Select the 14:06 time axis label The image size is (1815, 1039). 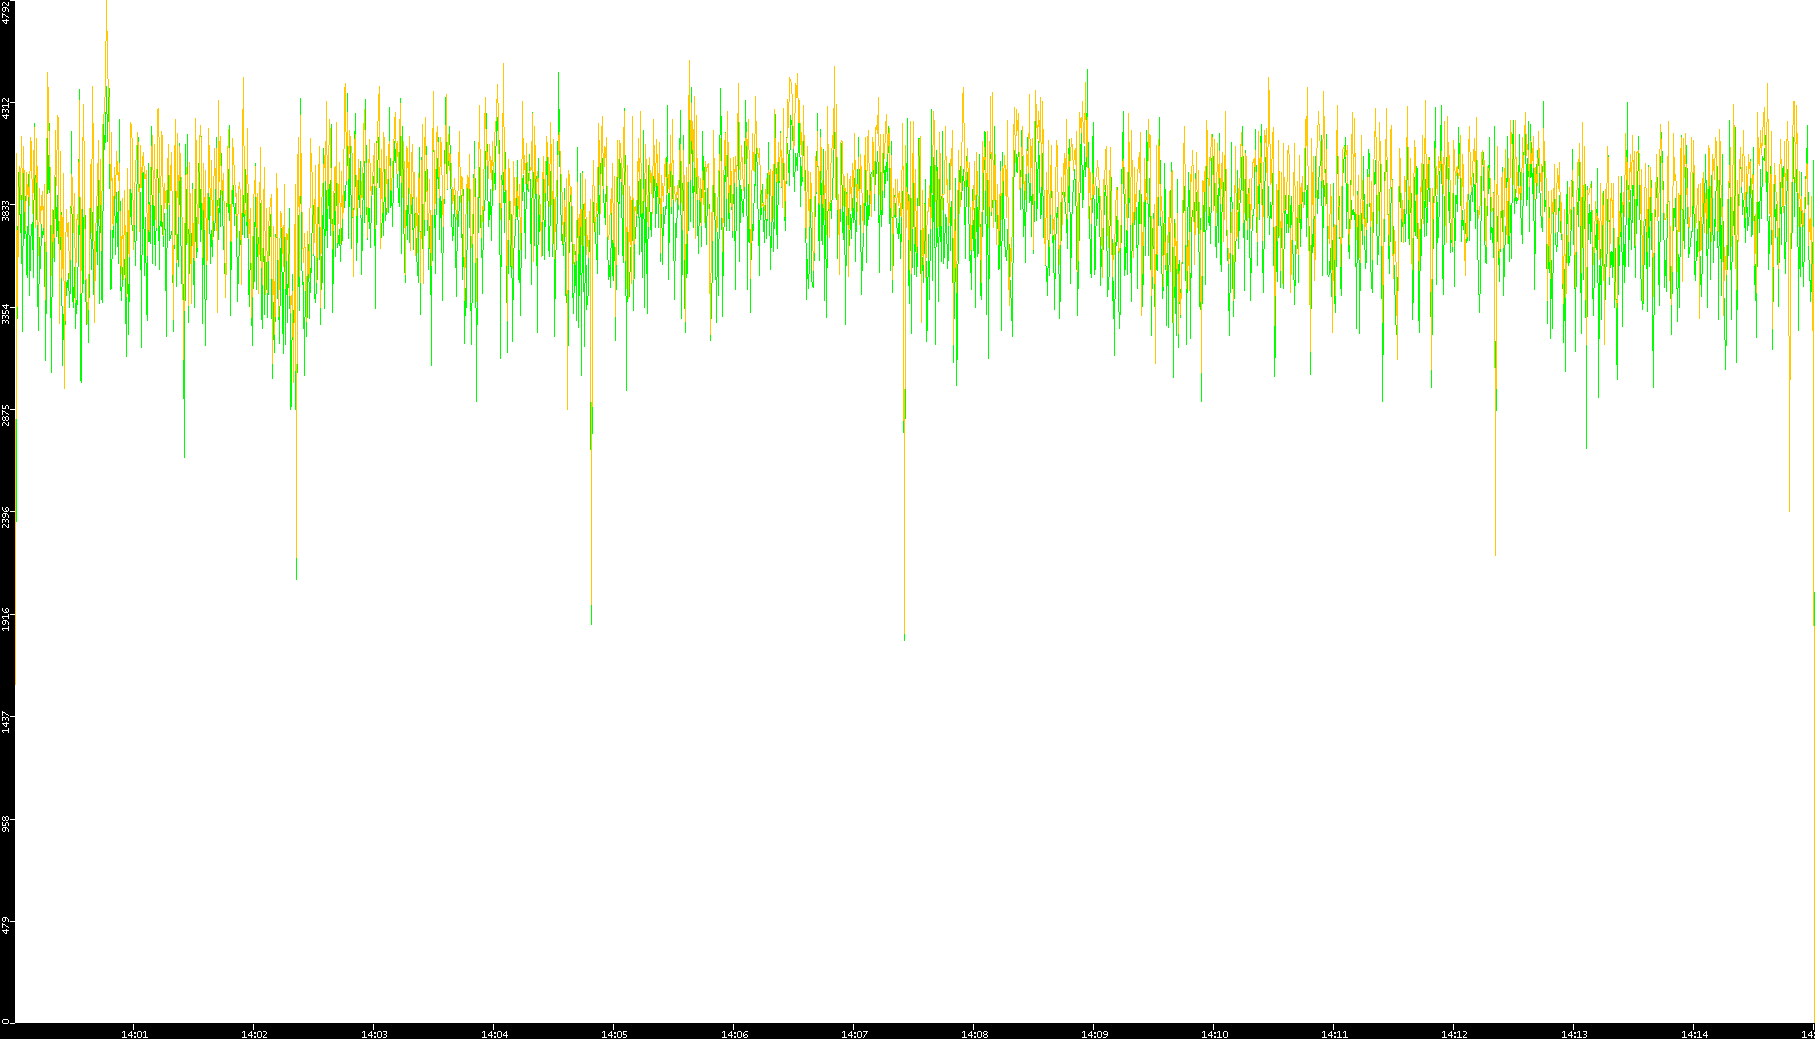(x=734, y=1034)
